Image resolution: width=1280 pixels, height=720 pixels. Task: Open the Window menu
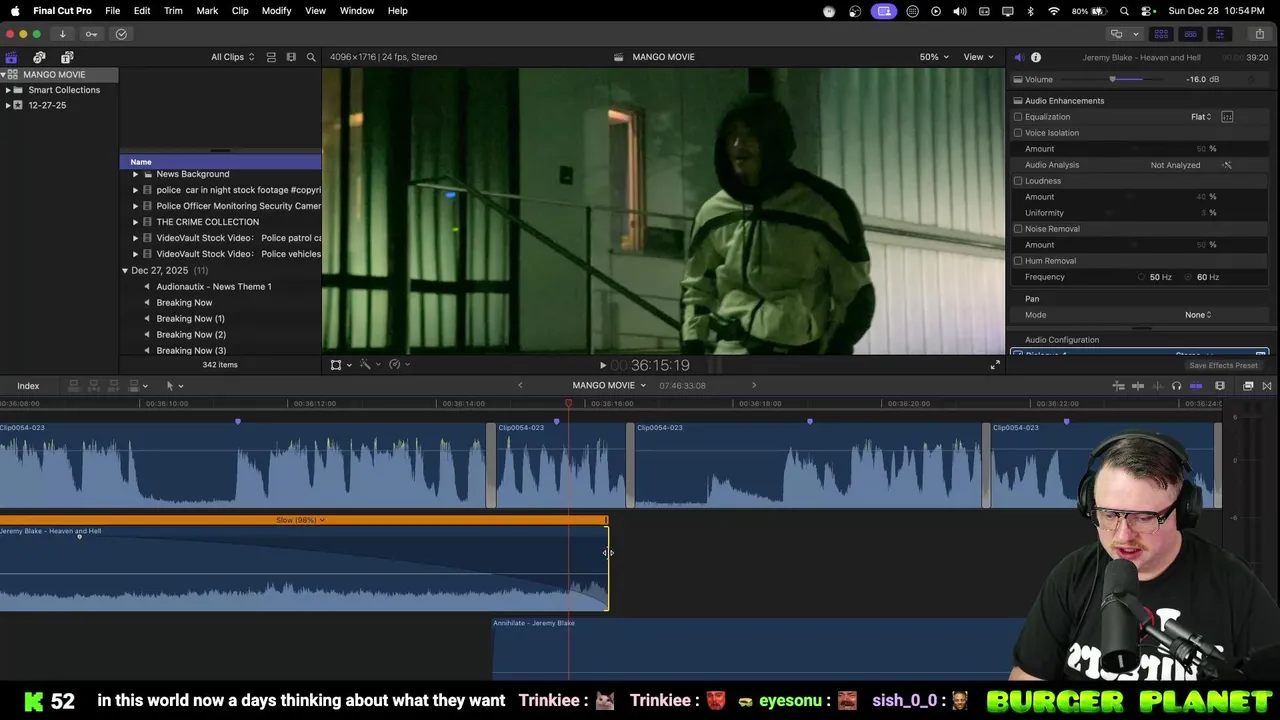coord(357,11)
